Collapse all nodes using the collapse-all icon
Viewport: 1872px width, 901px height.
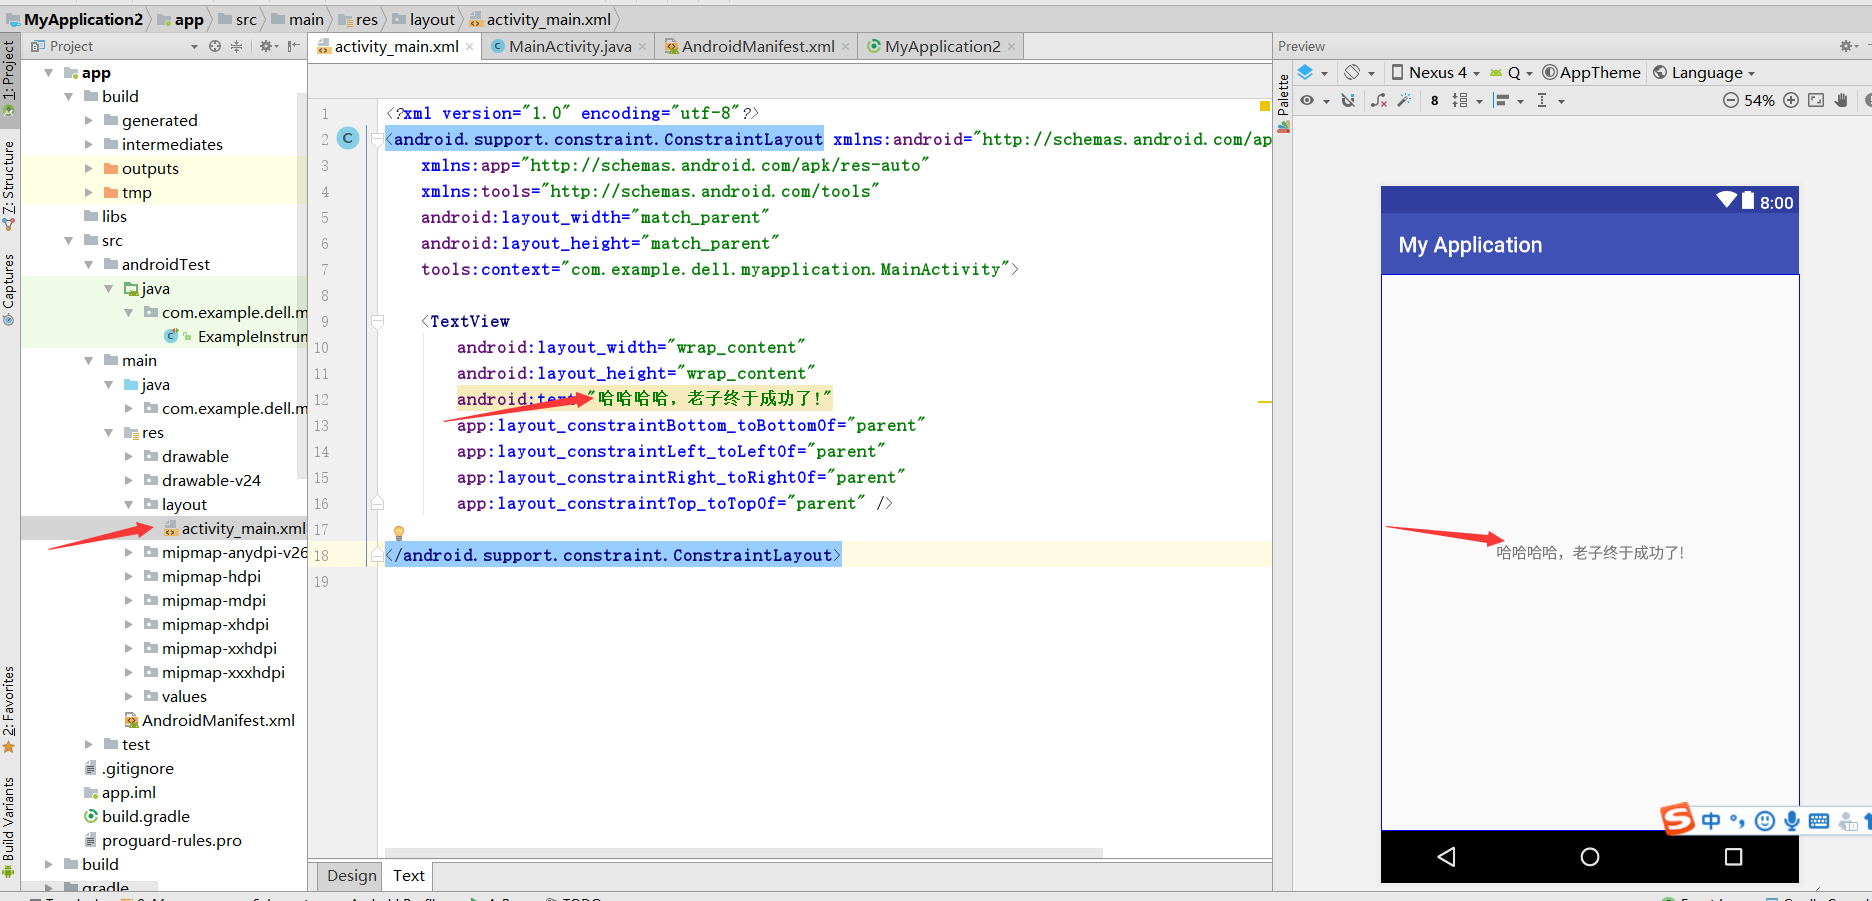tap(238, 46)
